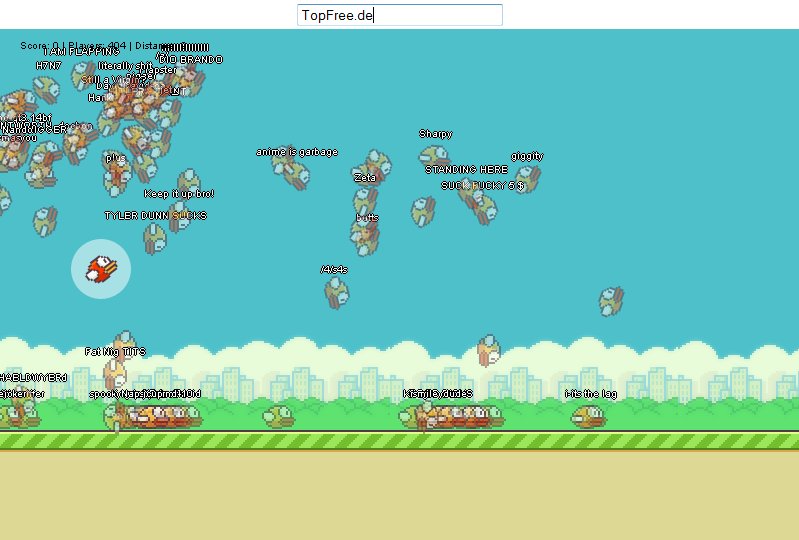Click the TopFree.de name input field
This screenshot has height=540, width=799.
point(400,15)
